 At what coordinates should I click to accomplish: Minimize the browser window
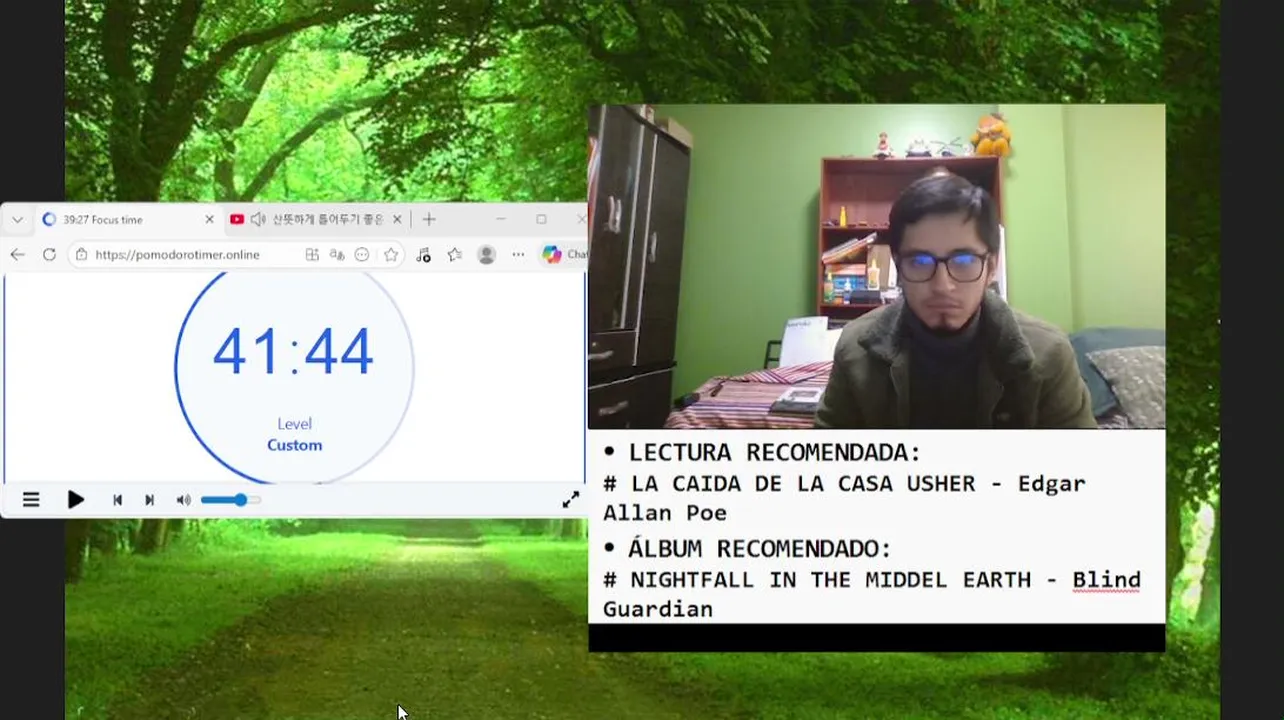[x=501, y=219]
